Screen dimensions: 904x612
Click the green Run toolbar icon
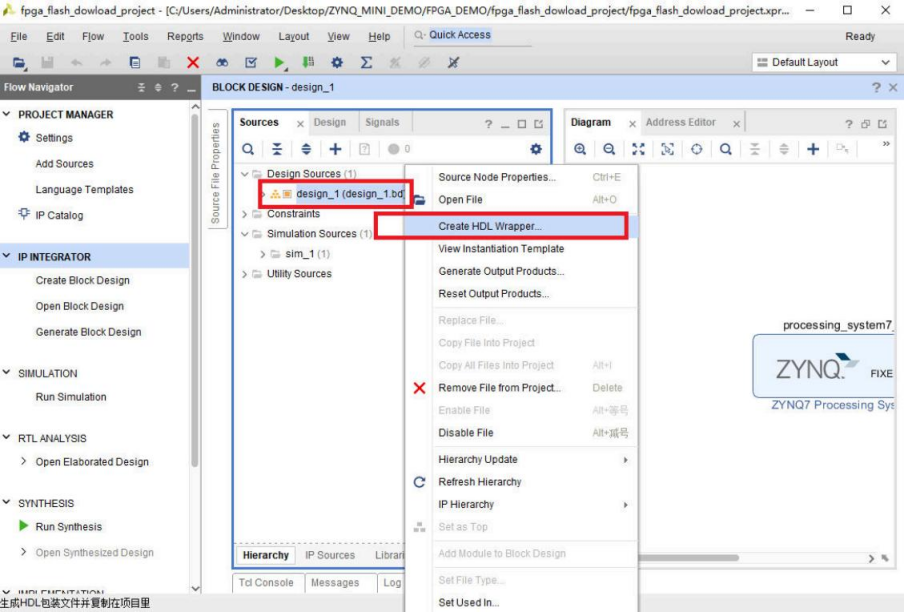279,62
